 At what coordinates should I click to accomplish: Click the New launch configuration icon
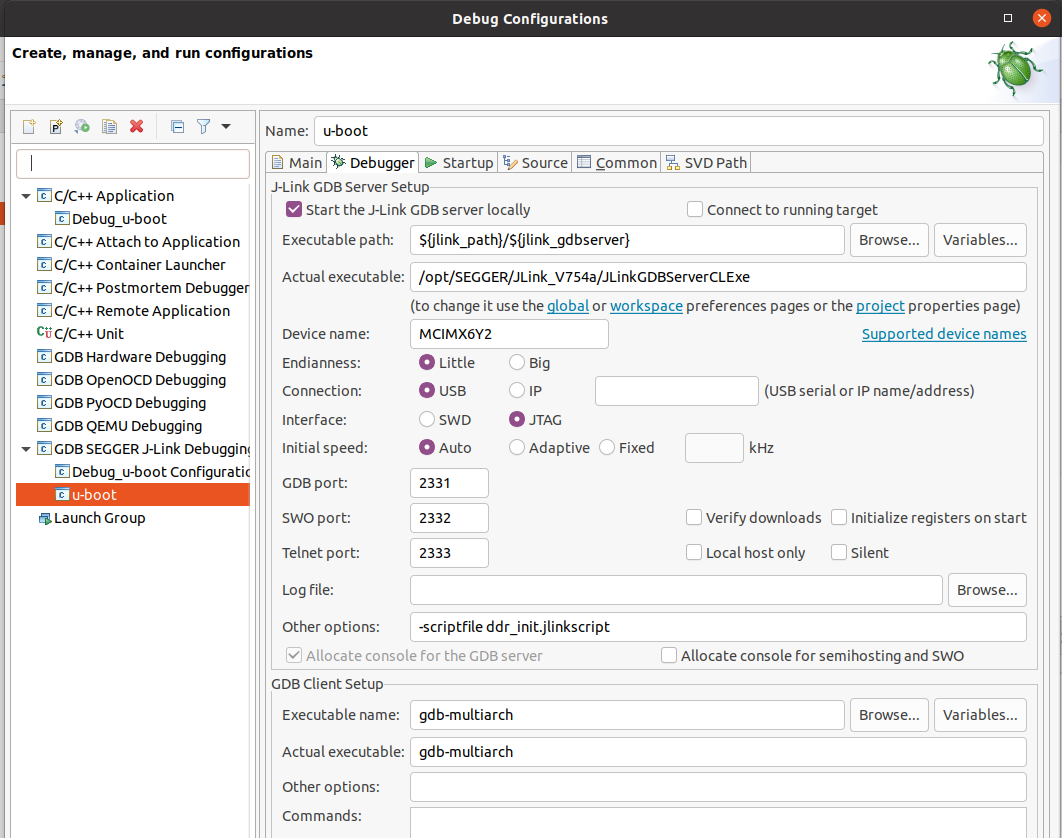30,127
